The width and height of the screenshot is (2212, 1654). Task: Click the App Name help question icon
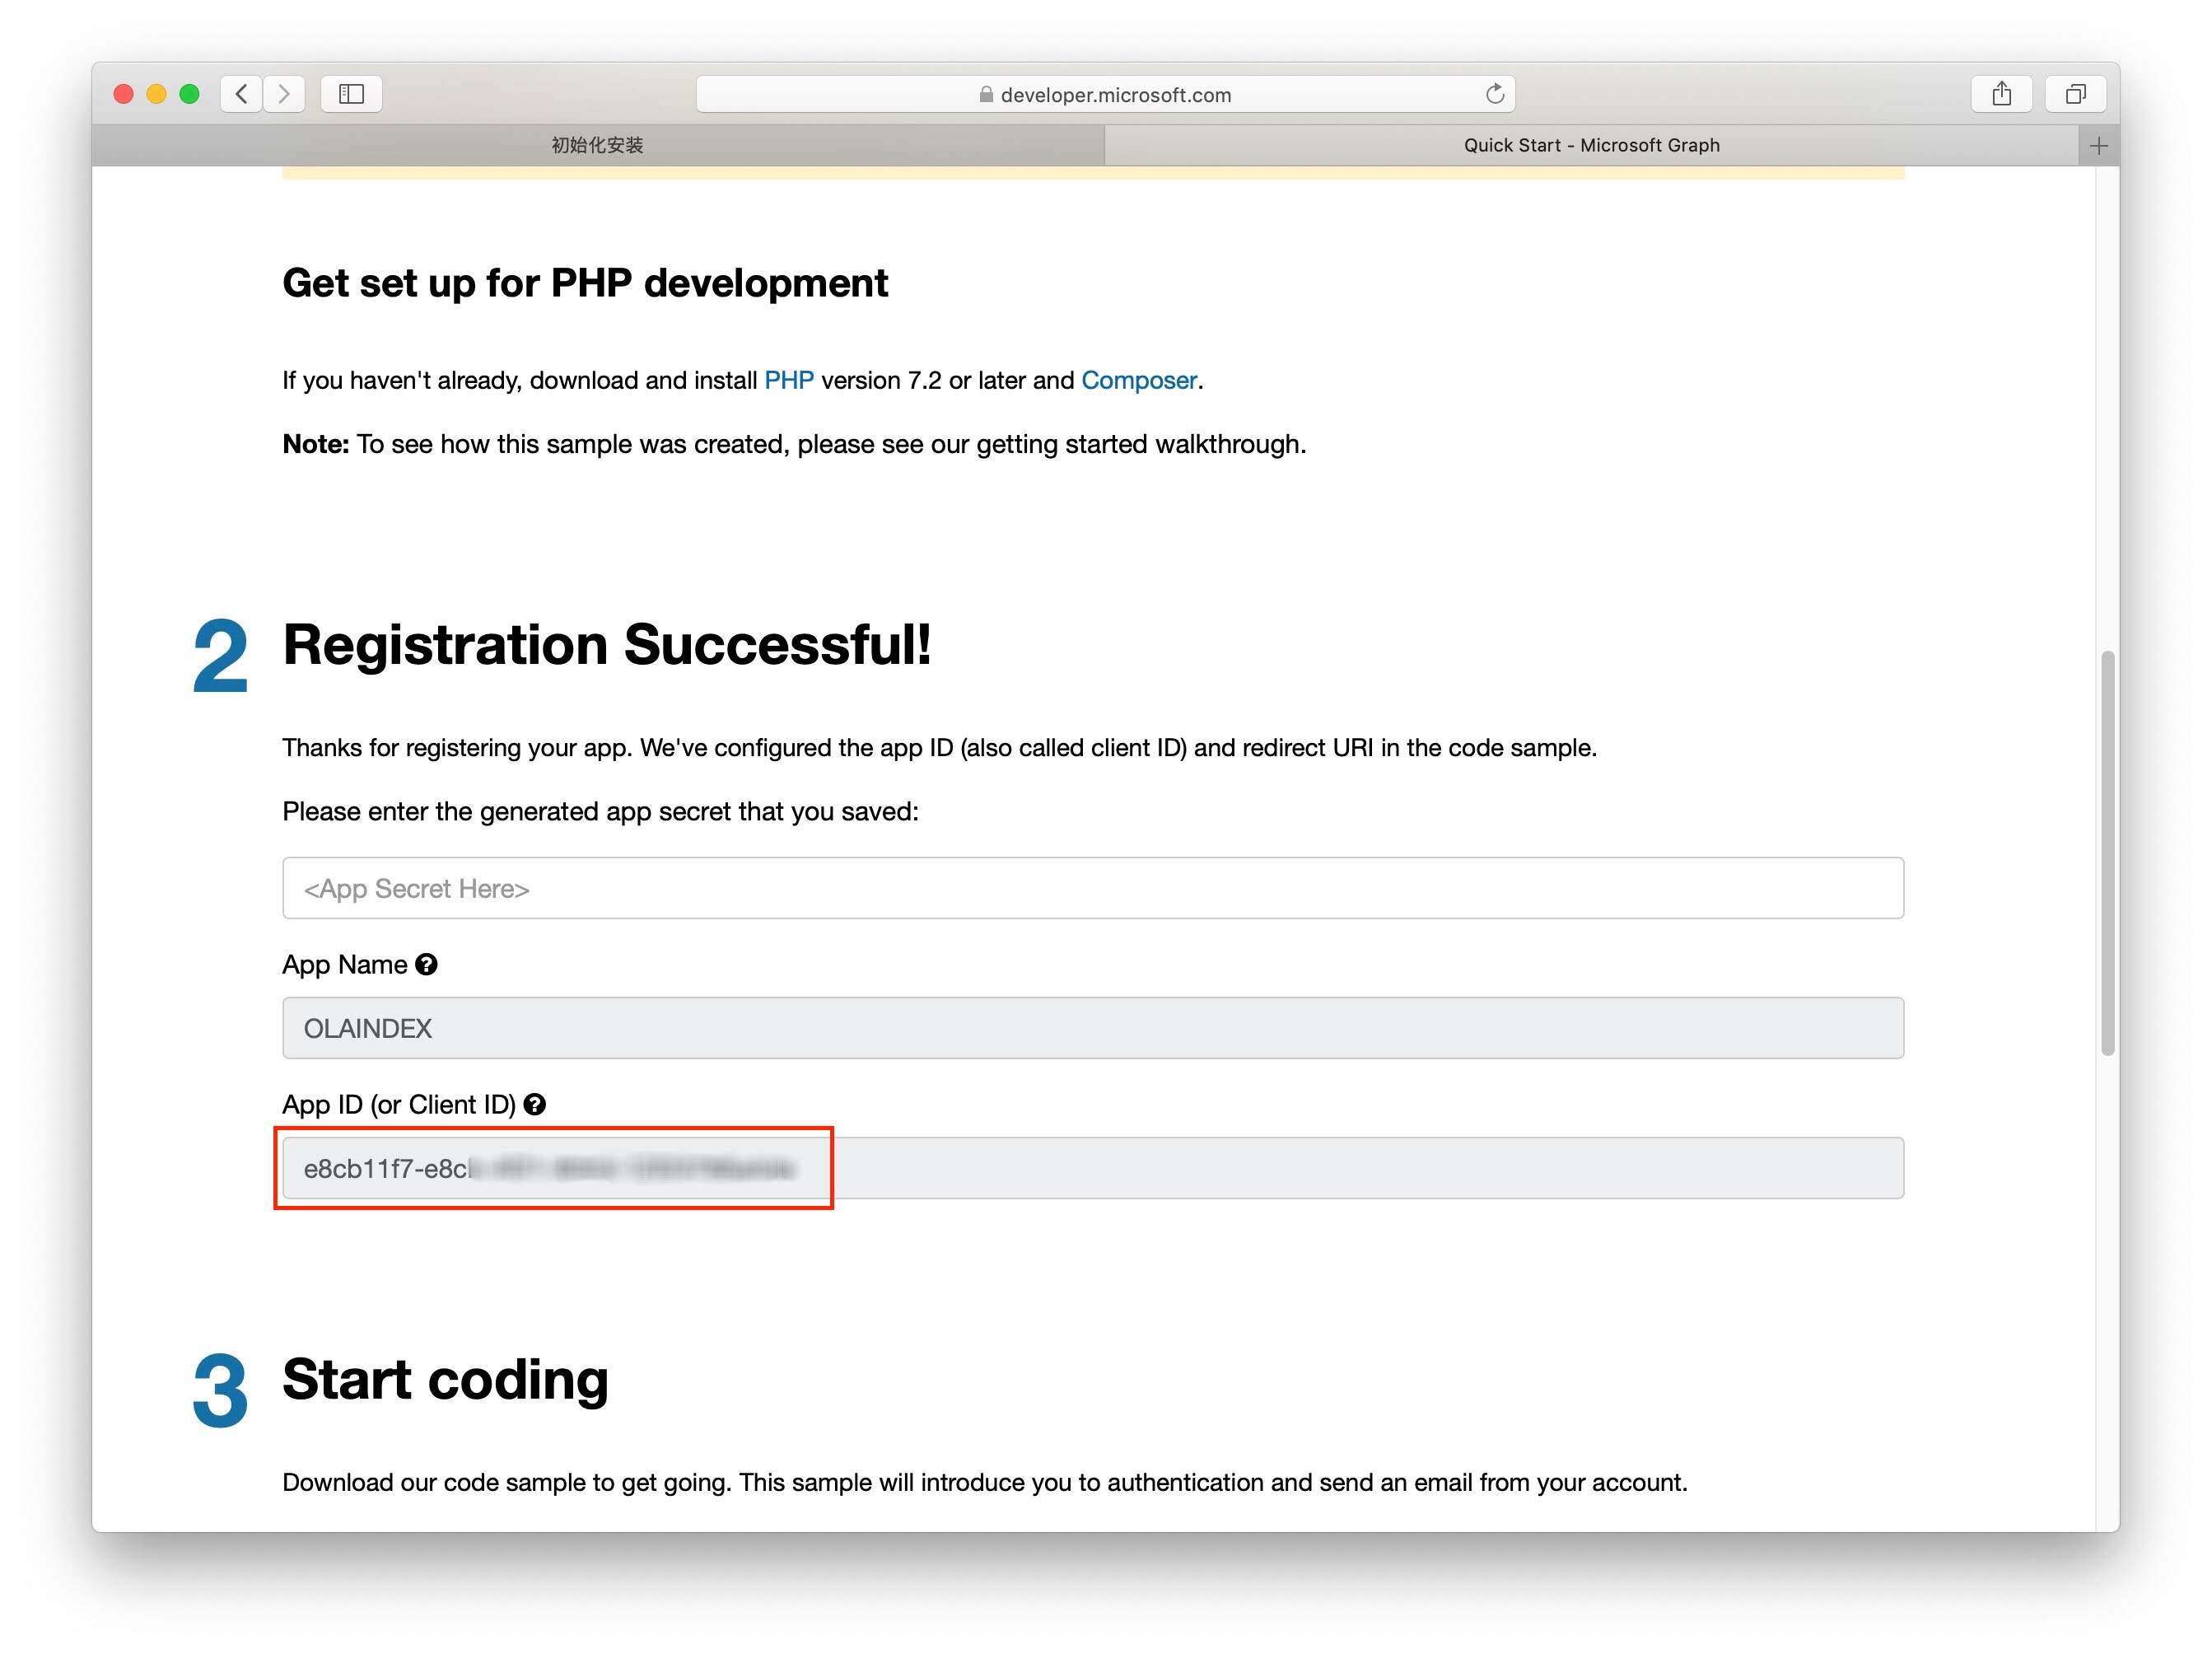click(426, 964)
